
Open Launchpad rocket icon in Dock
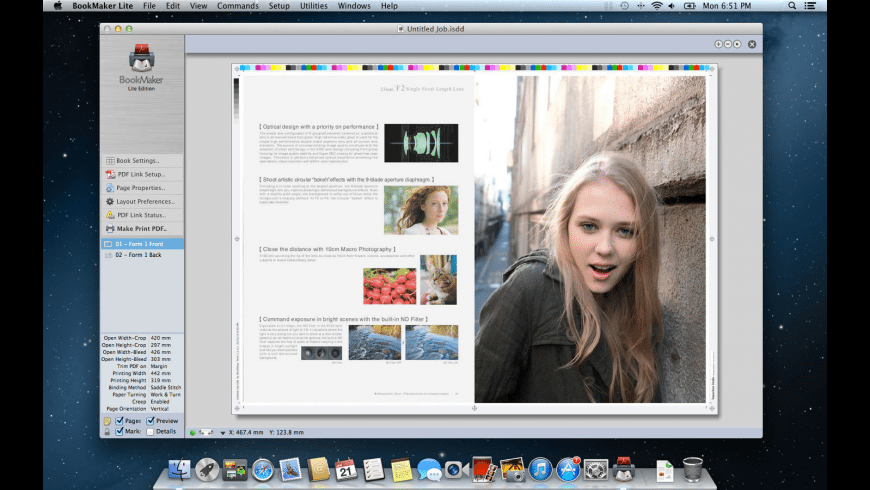[x=207, y=470]
